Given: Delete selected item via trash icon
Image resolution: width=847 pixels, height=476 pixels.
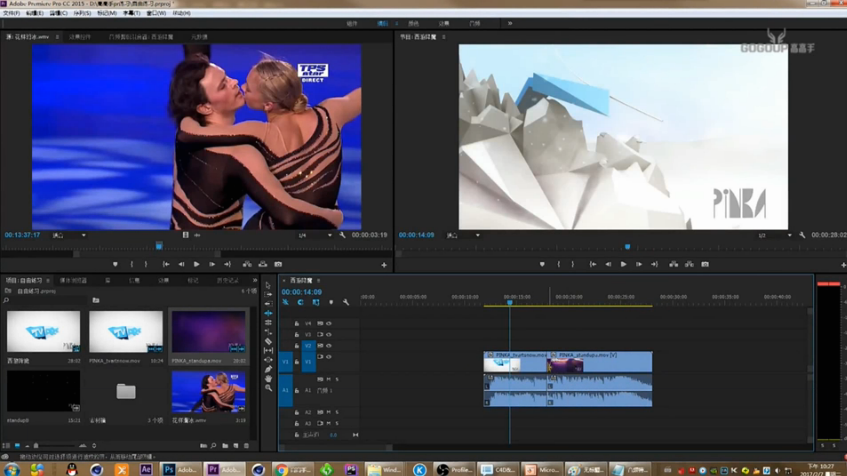Looking at the screenshot, I should coord(247,446).
